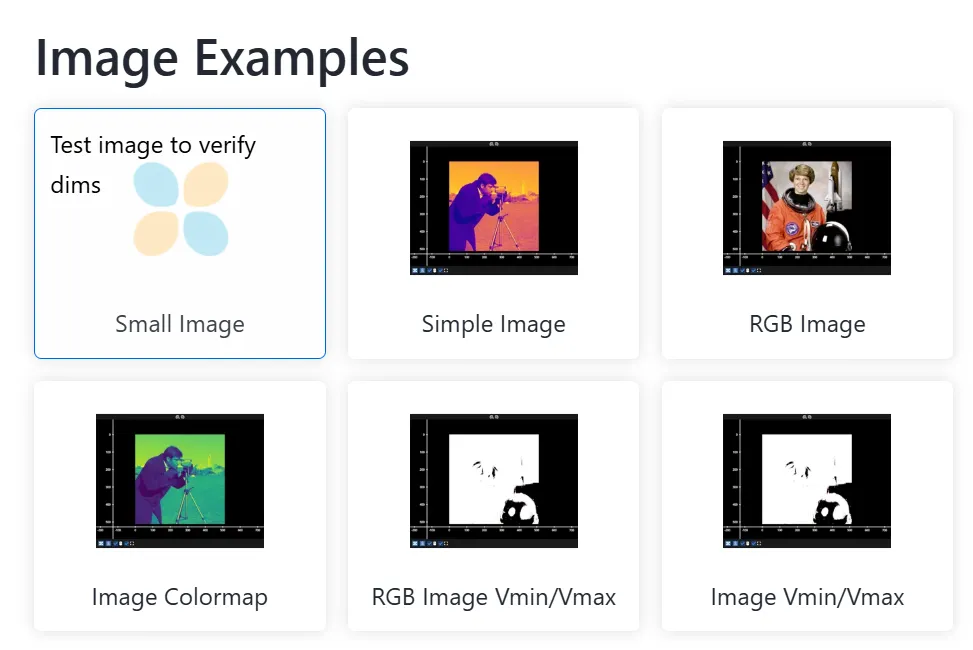Open the RGB Image Vmin/Vmax label

click(493, 597)
